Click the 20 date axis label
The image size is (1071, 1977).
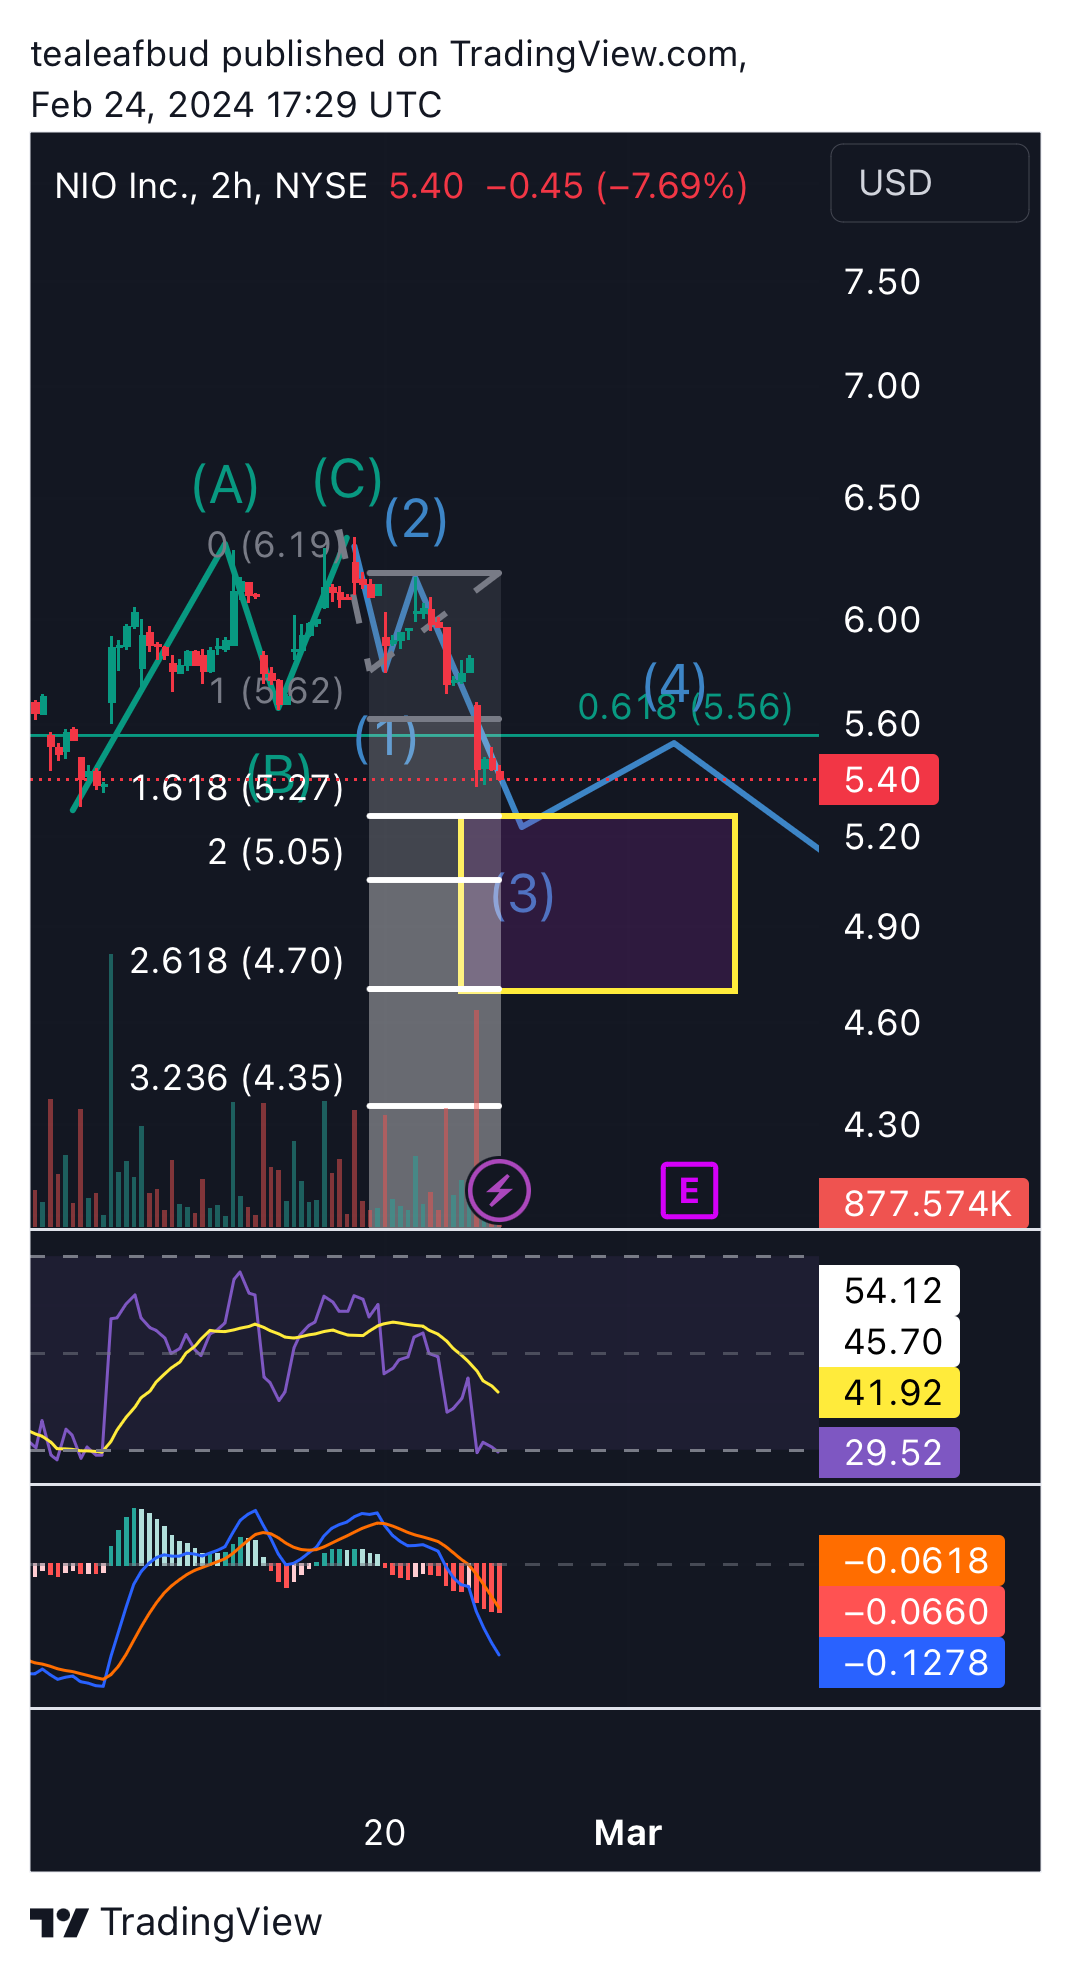coord(385,1833)
